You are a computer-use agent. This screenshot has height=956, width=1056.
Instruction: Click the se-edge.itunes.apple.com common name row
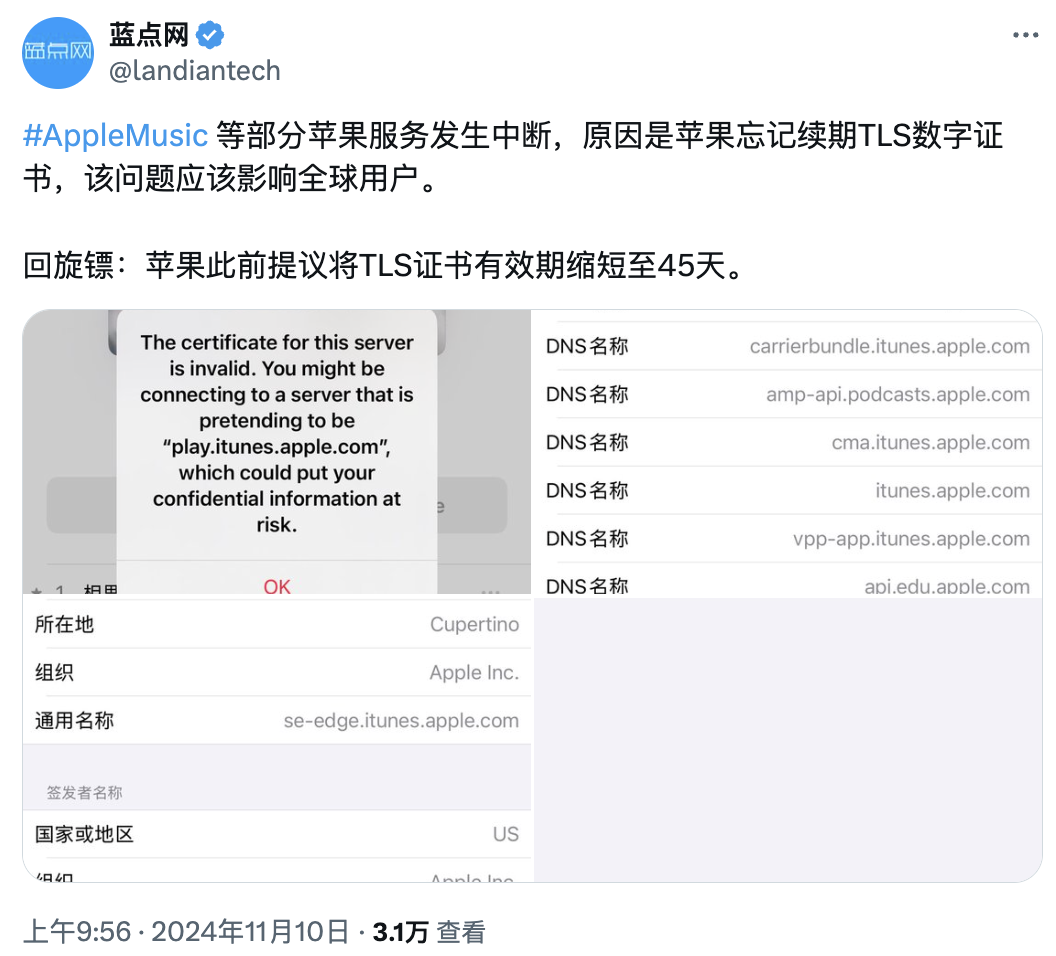(x=277, y=720)
